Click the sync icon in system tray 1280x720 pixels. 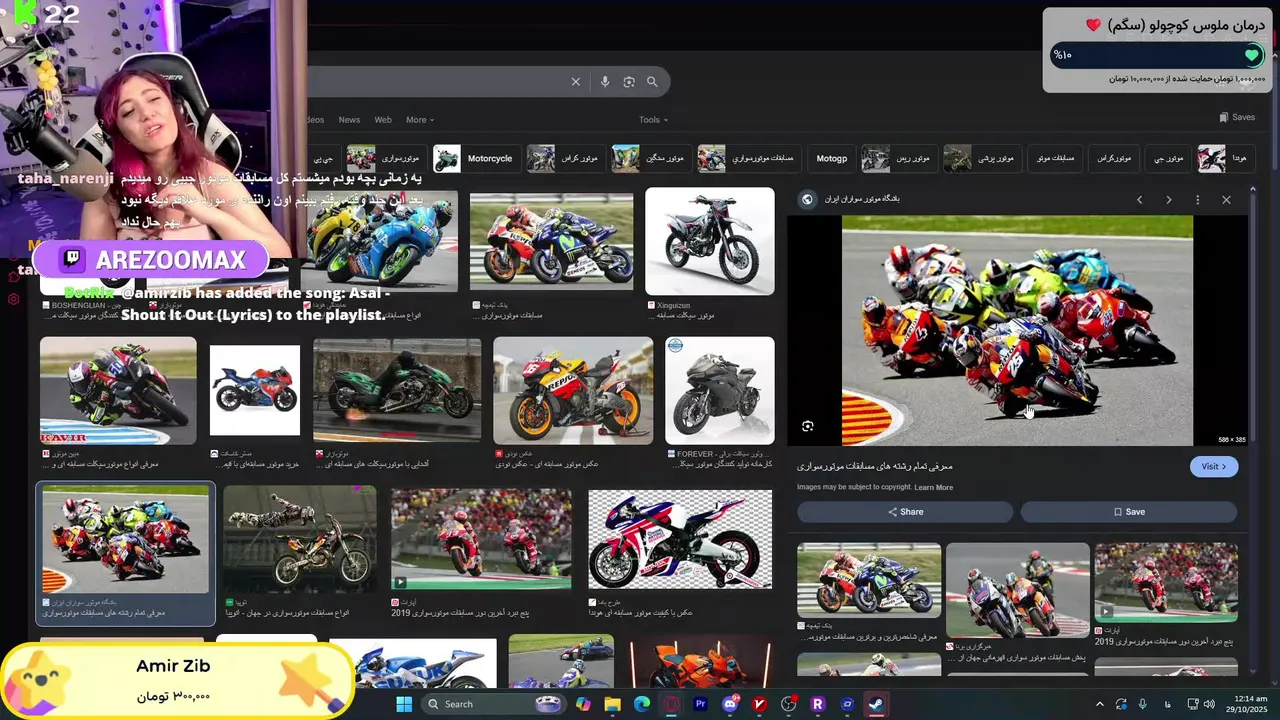[1121, 704]
